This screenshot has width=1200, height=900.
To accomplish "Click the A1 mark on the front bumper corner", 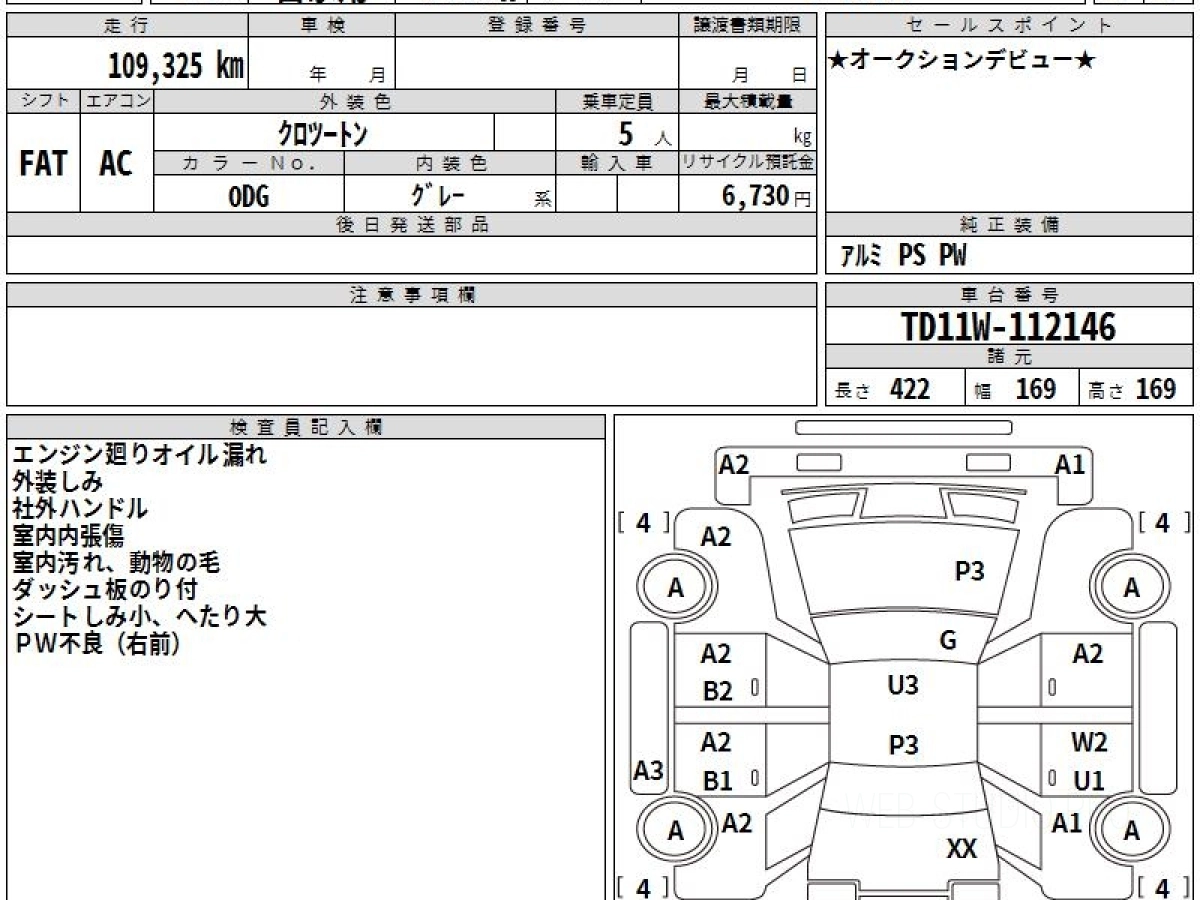I will point(1070,464).
